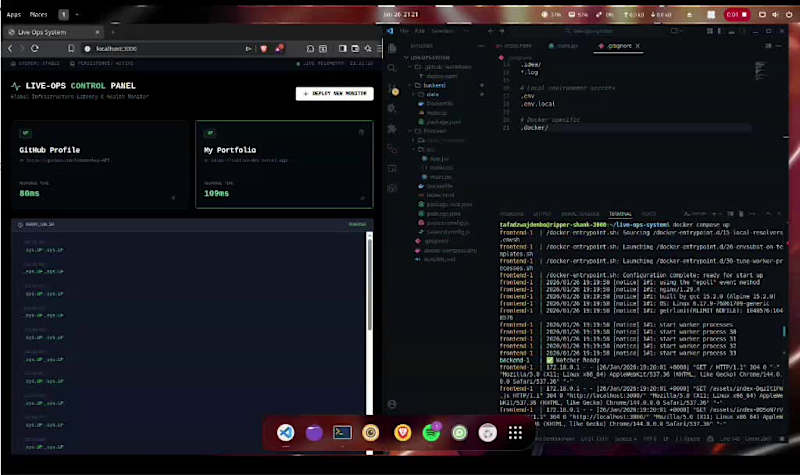Click the GitHub Profile URL link
Image resolution: width=800 pixels, height=475 pixels.
coord(64,160)
